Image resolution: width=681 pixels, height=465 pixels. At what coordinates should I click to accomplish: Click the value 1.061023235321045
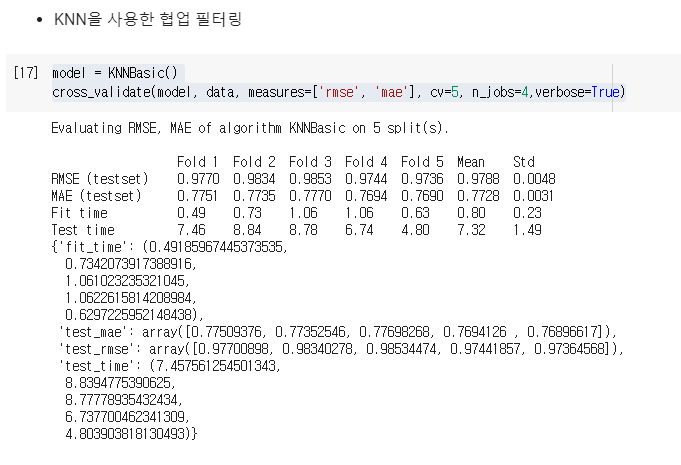[x=127, y=281]
